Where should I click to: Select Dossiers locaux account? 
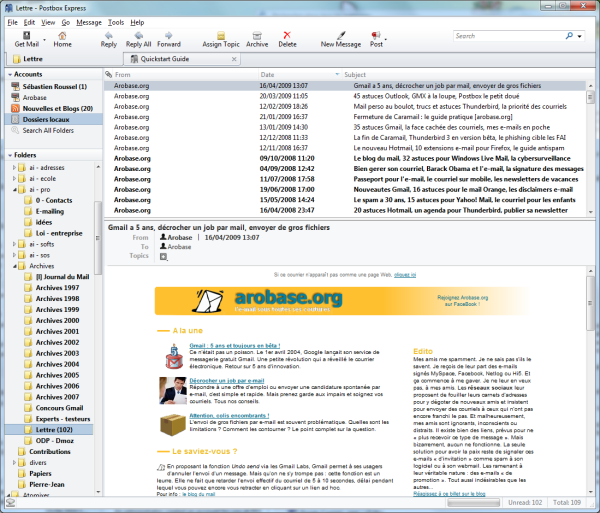[54, 119]
